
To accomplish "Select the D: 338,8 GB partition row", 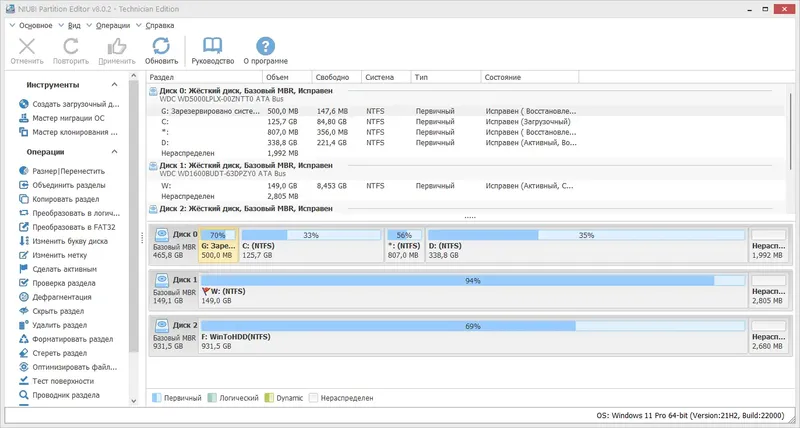I will click(466, 143).
